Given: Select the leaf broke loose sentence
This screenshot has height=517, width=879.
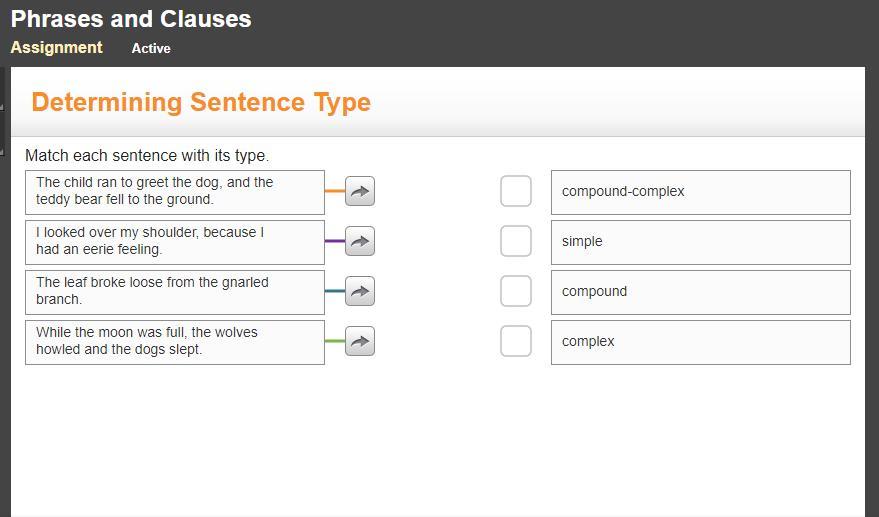Looking at the screenshot, I should (x=175, y=292).
